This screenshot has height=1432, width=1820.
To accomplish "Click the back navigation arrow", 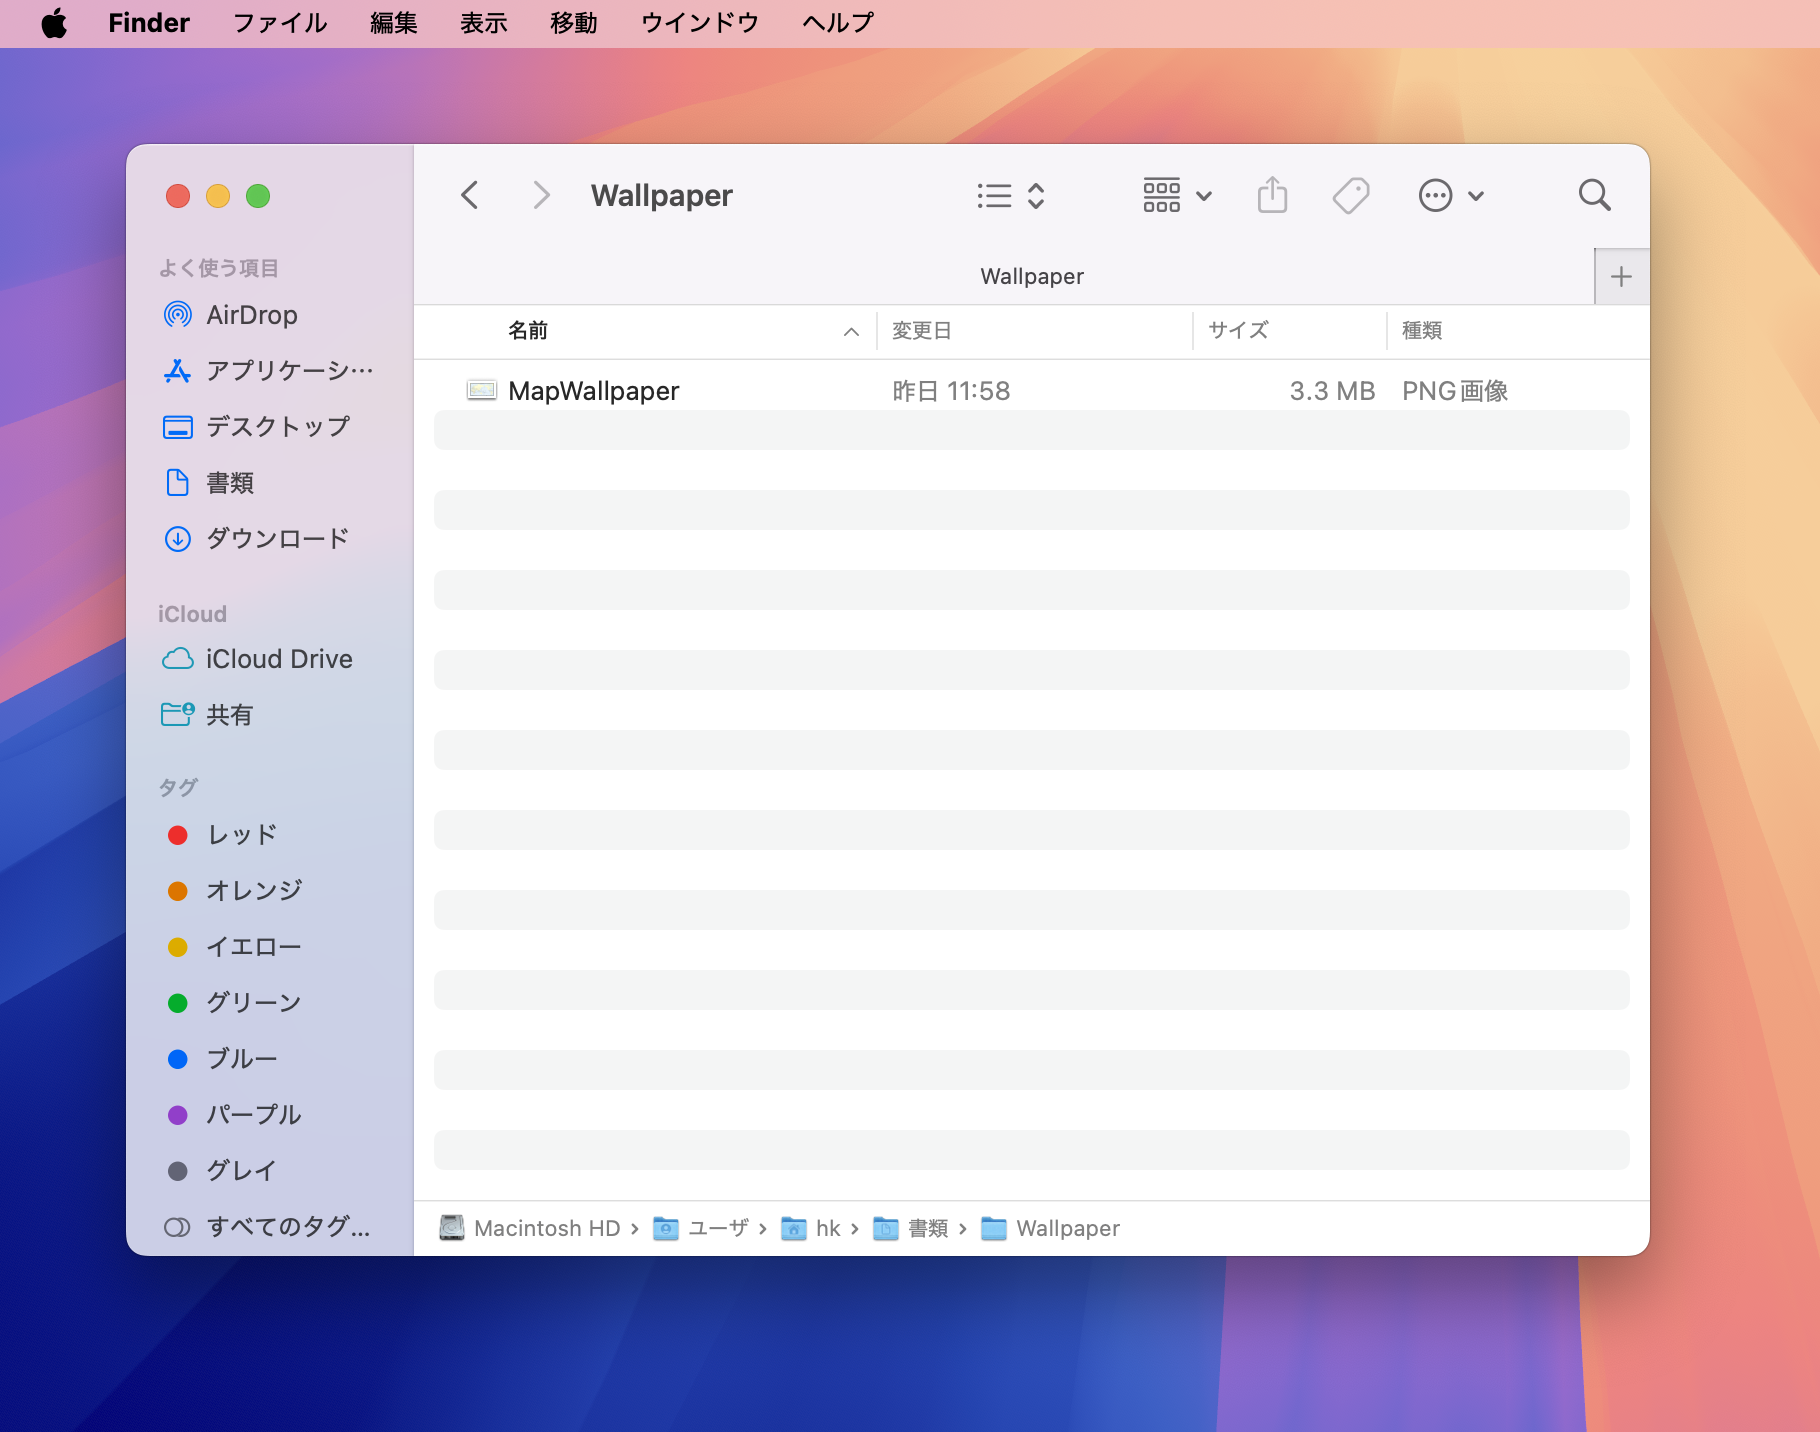I will click(x=469, y=195).
